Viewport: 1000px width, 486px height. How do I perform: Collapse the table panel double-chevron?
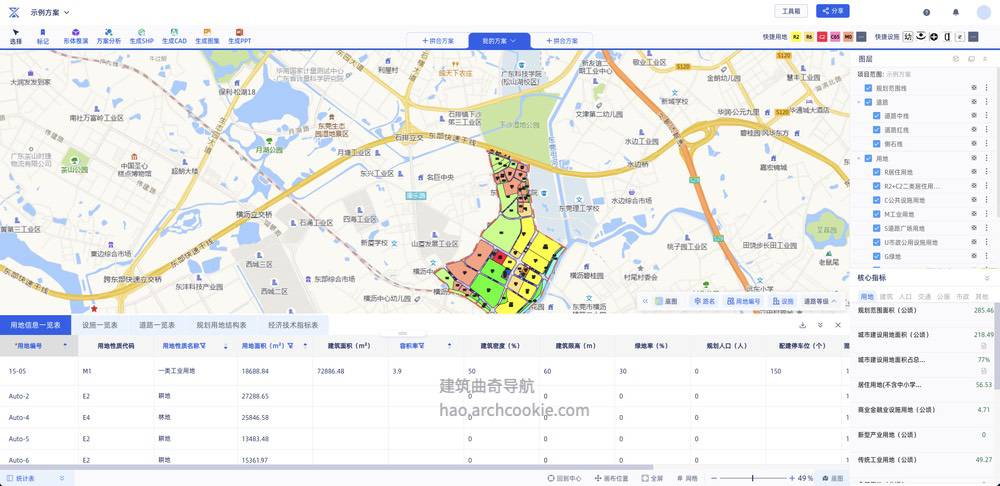coord(820,325)
